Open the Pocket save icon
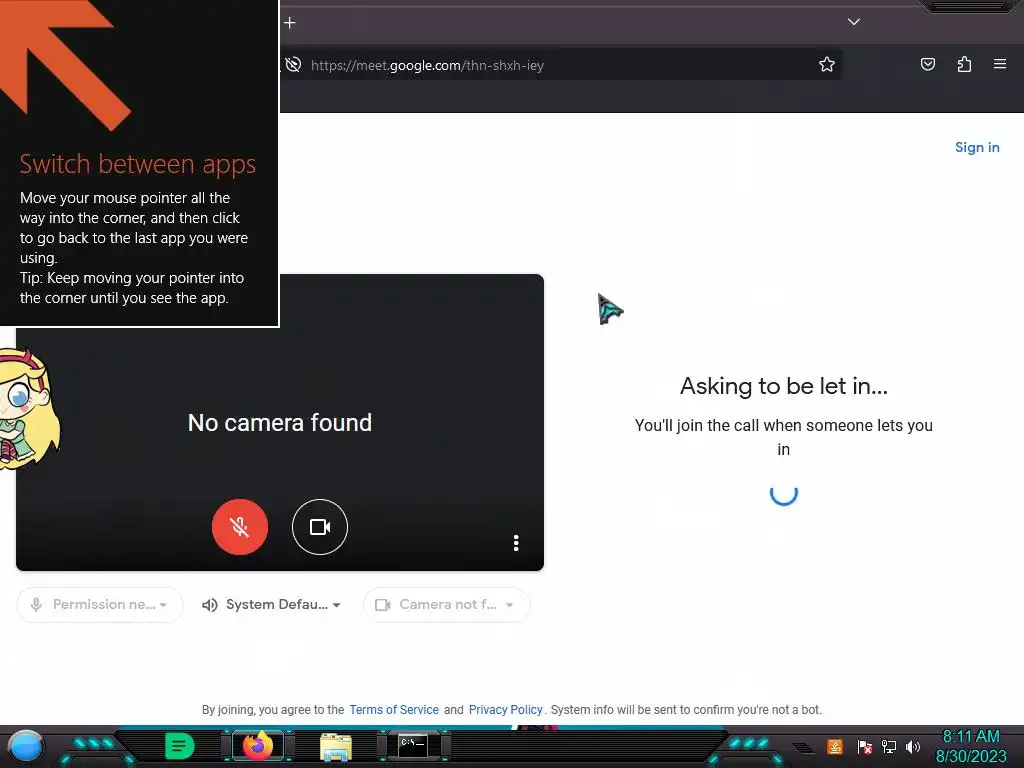1024x768 pixels. coord(927,64)
